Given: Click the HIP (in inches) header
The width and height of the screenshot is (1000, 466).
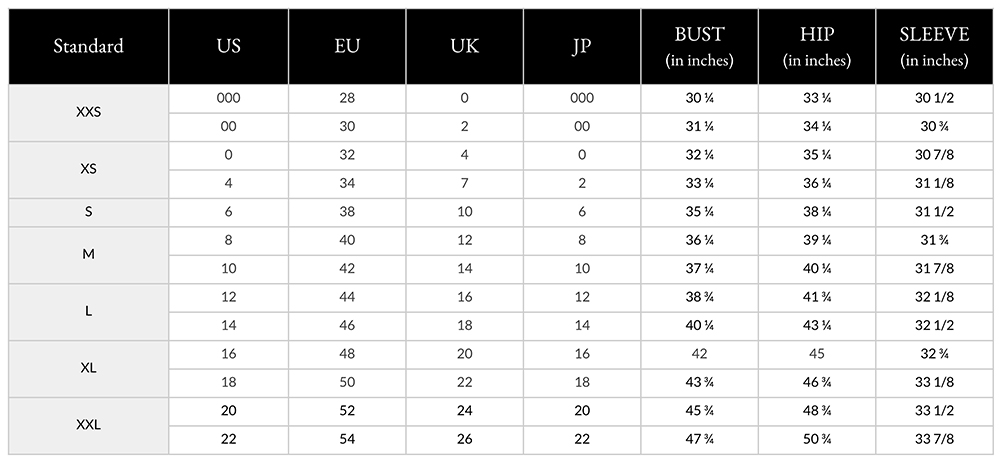Looking at the screenshot, I should click(x=817, y=47).
